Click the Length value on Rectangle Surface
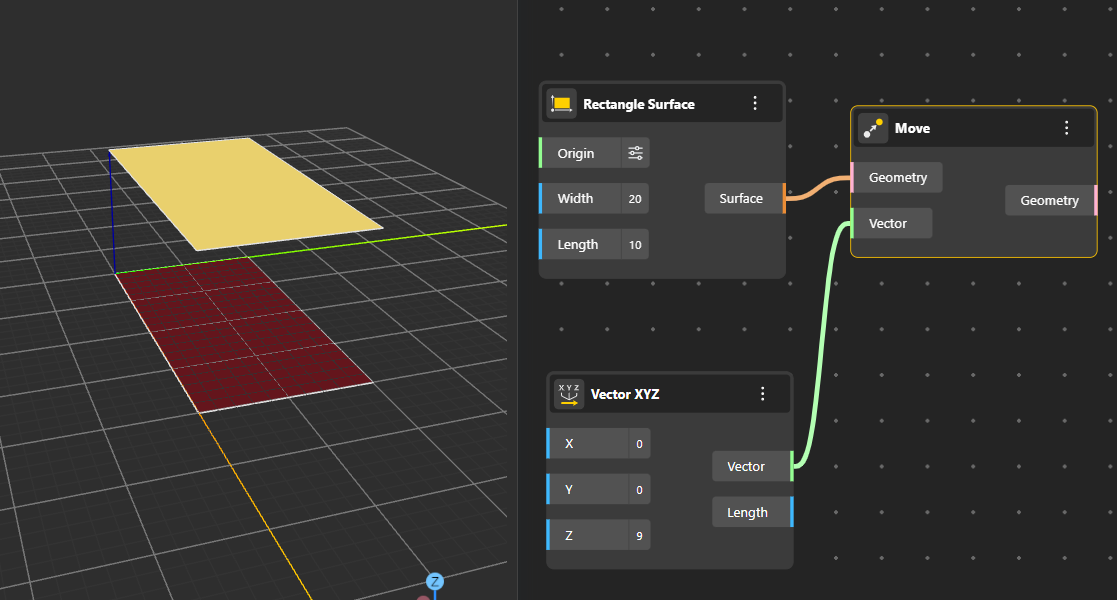 [635, 245]
